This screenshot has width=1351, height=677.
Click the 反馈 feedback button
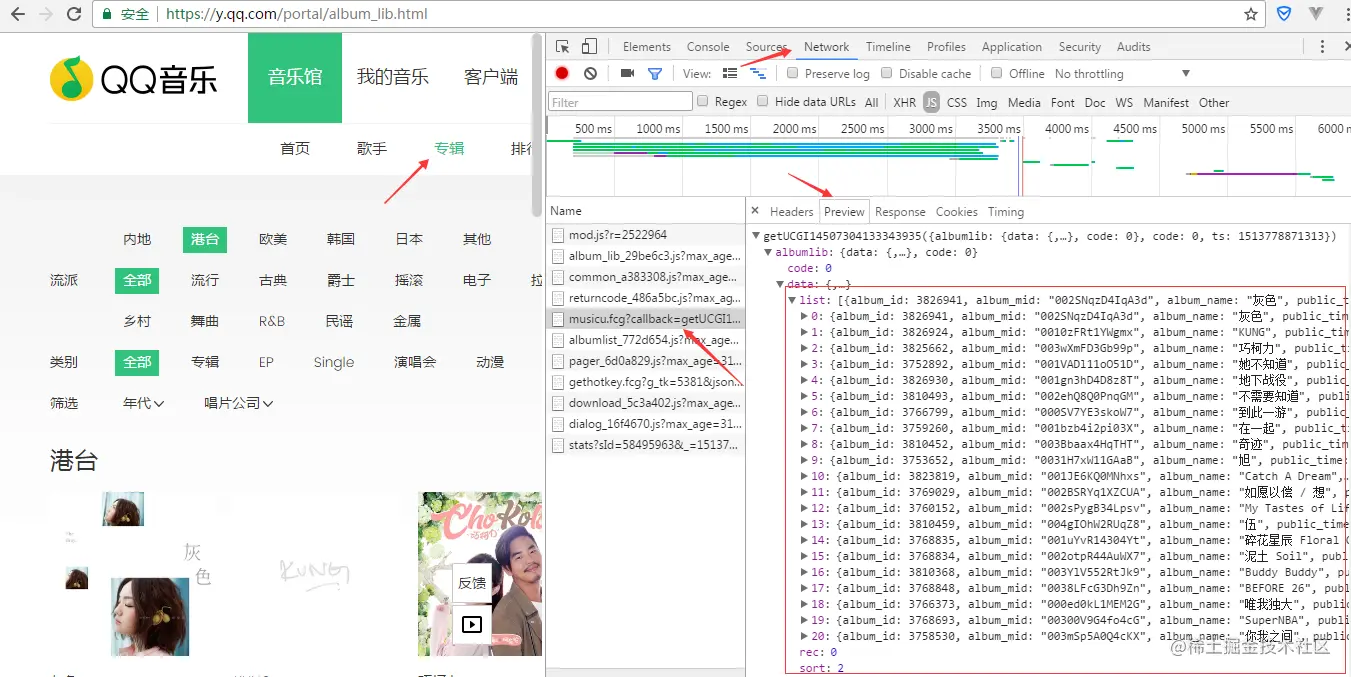[x=472, y=583]
